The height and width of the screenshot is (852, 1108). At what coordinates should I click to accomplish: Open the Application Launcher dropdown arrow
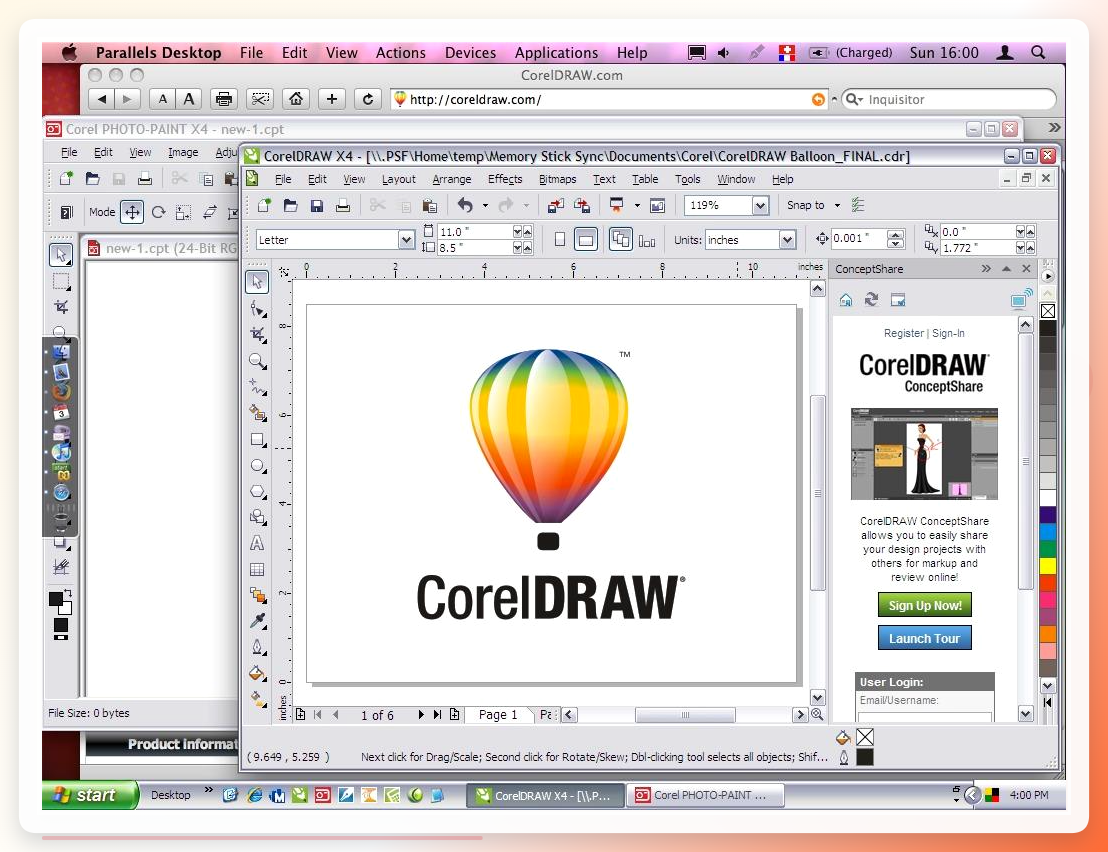coord(637,206)
